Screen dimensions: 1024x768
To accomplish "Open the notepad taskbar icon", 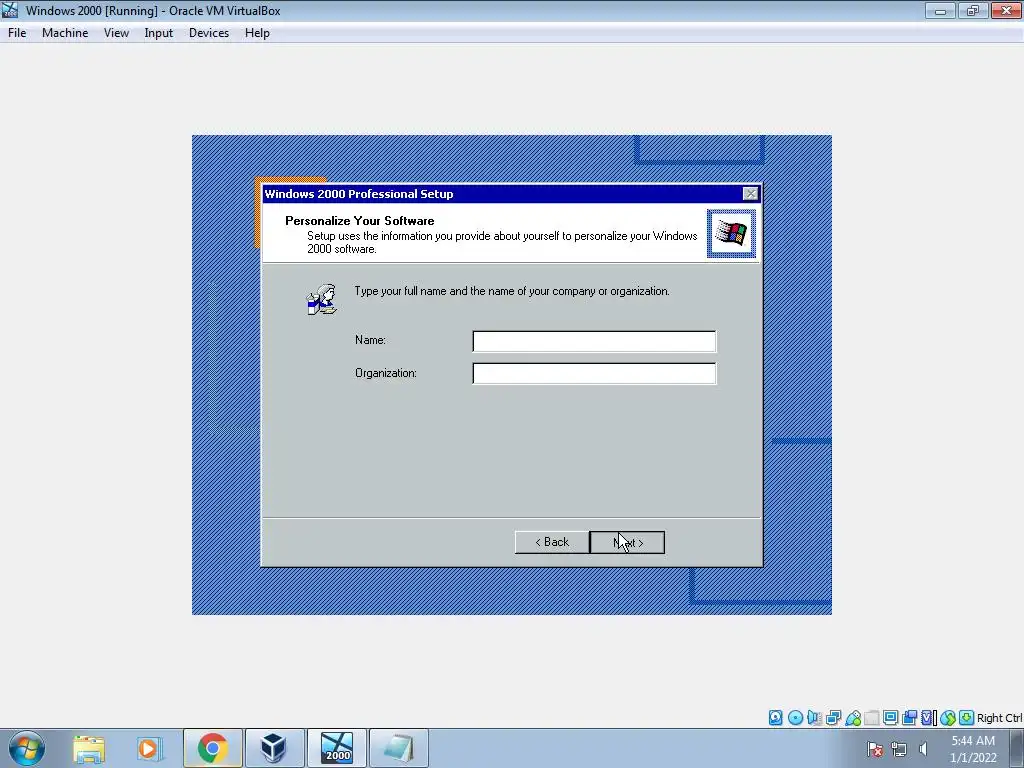I will coord(399,748).
